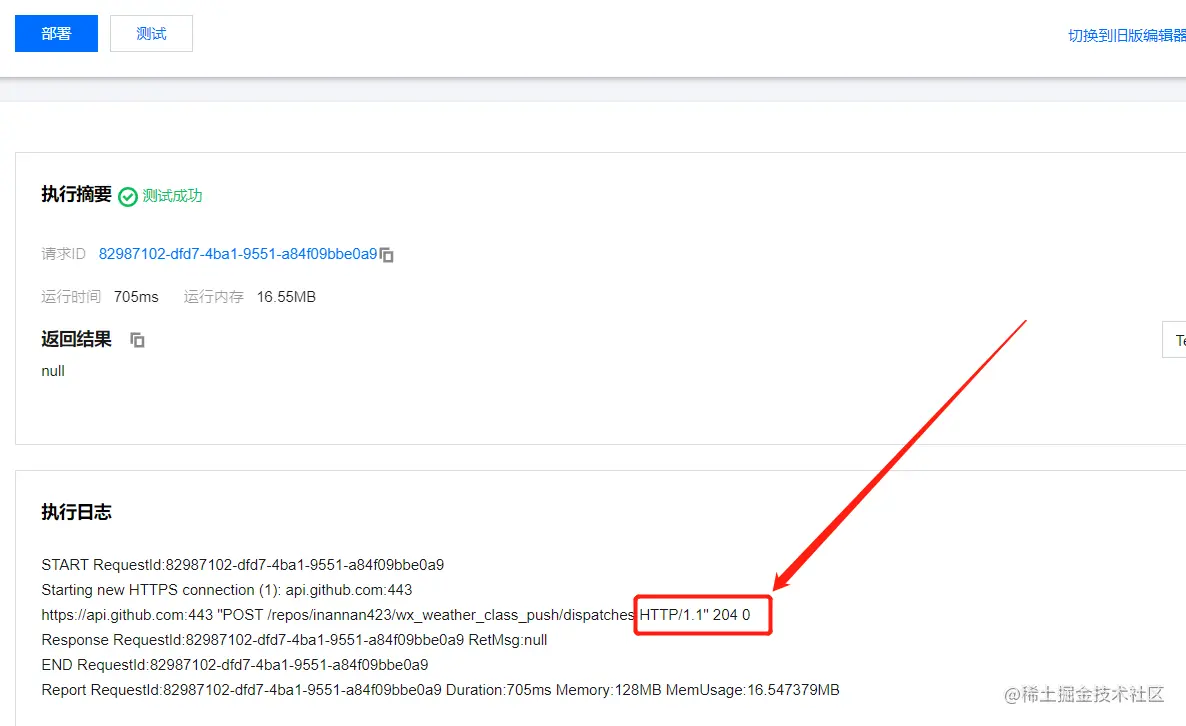Copy the request ID using copy icon
Image resolution: width=1186 pixels, height=726 pixels.
387,255
